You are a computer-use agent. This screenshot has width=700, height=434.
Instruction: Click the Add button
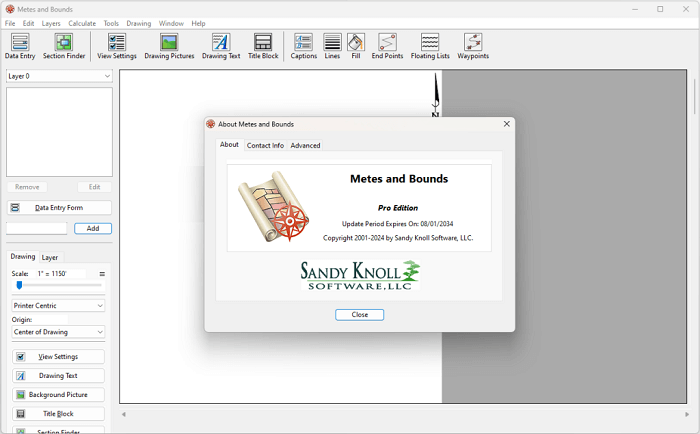[93, 228]
